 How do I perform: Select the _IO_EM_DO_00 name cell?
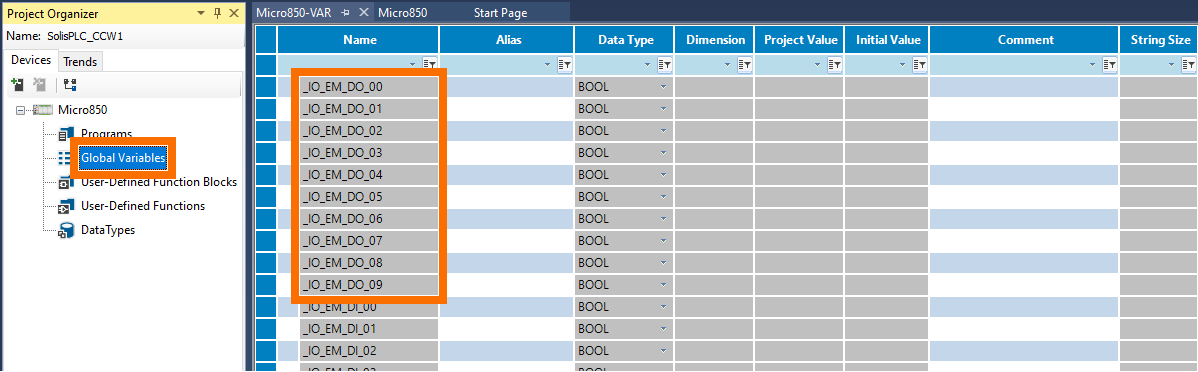tap(369, 86)
